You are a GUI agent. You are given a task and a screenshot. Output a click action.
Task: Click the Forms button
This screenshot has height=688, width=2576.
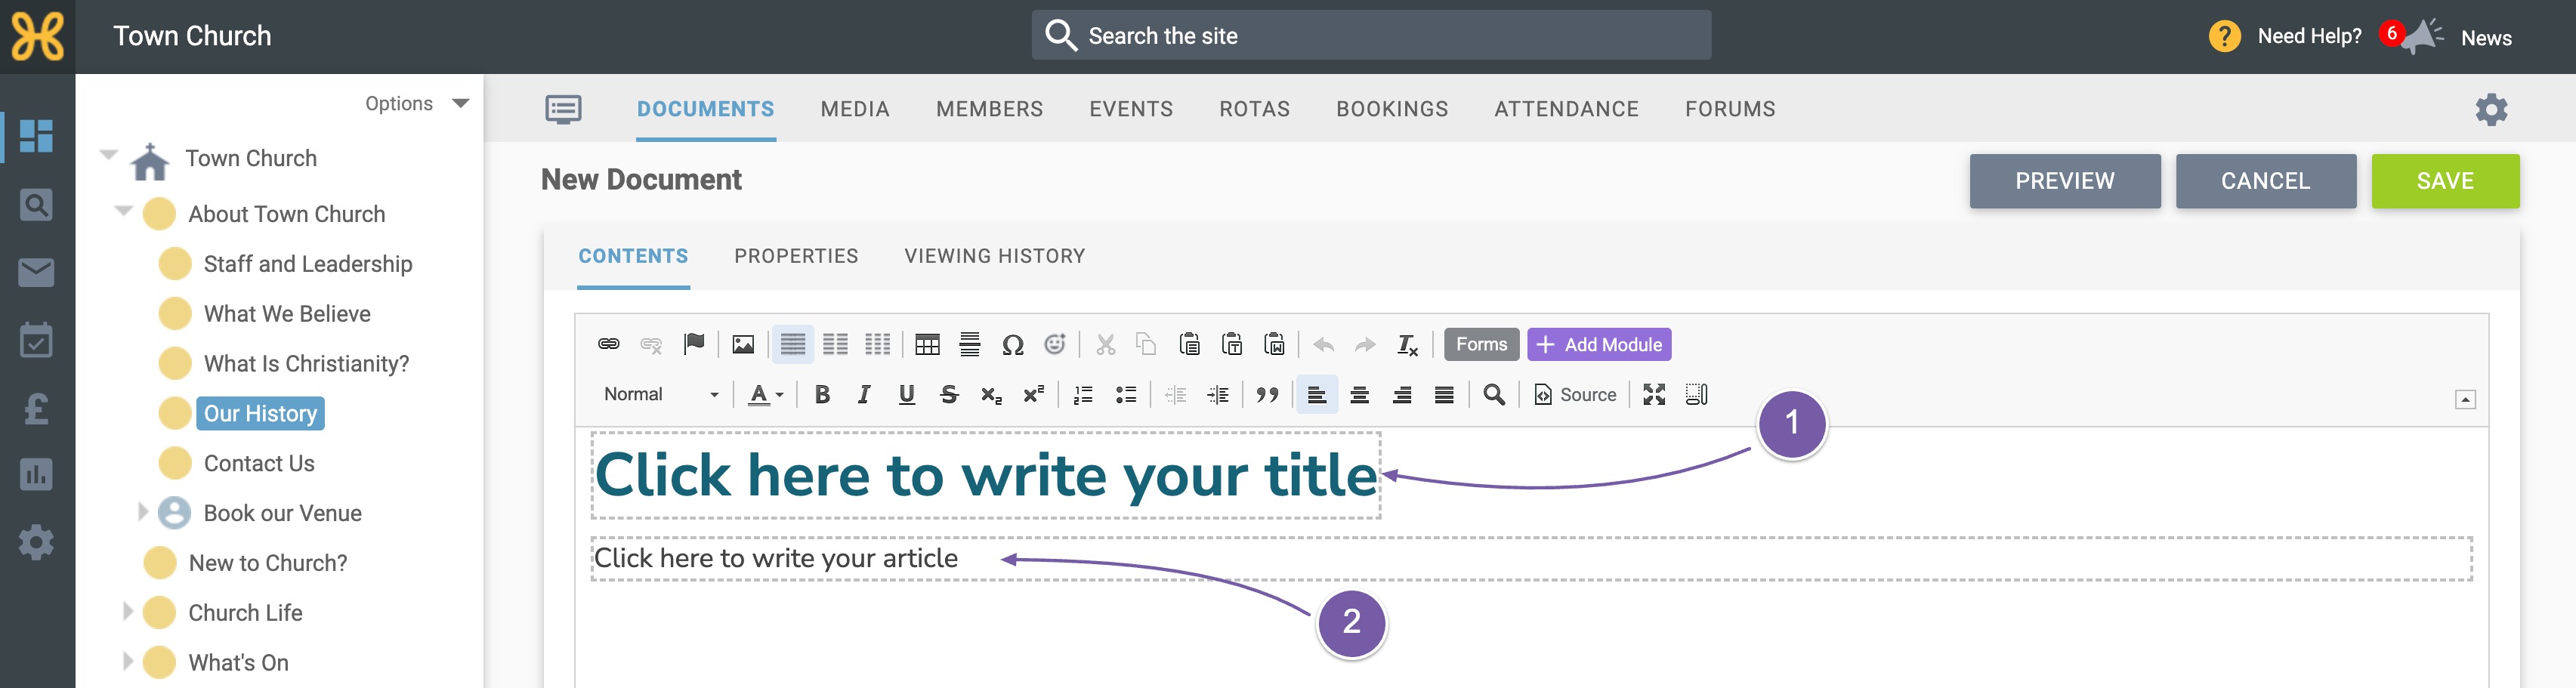(x=1481, y=344)
